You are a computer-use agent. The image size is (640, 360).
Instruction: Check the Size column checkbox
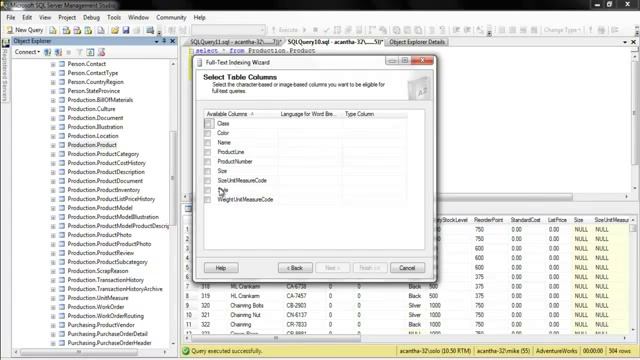208,171
